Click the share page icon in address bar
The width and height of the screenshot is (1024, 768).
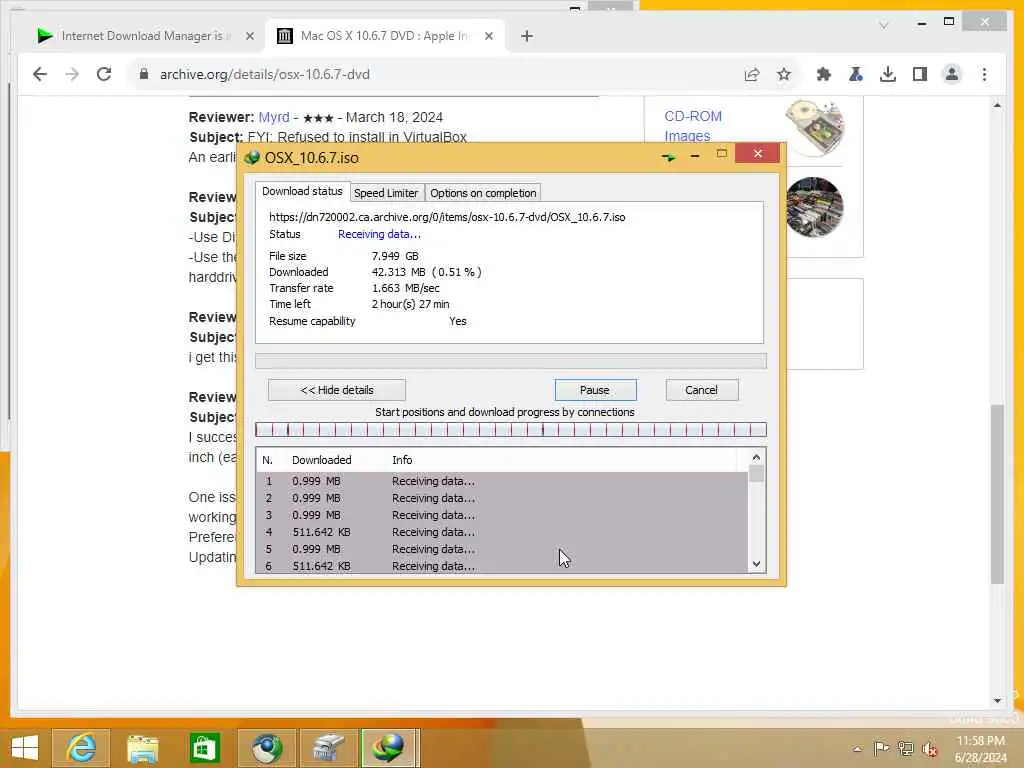pyautogui.click(x=752, y=74)
